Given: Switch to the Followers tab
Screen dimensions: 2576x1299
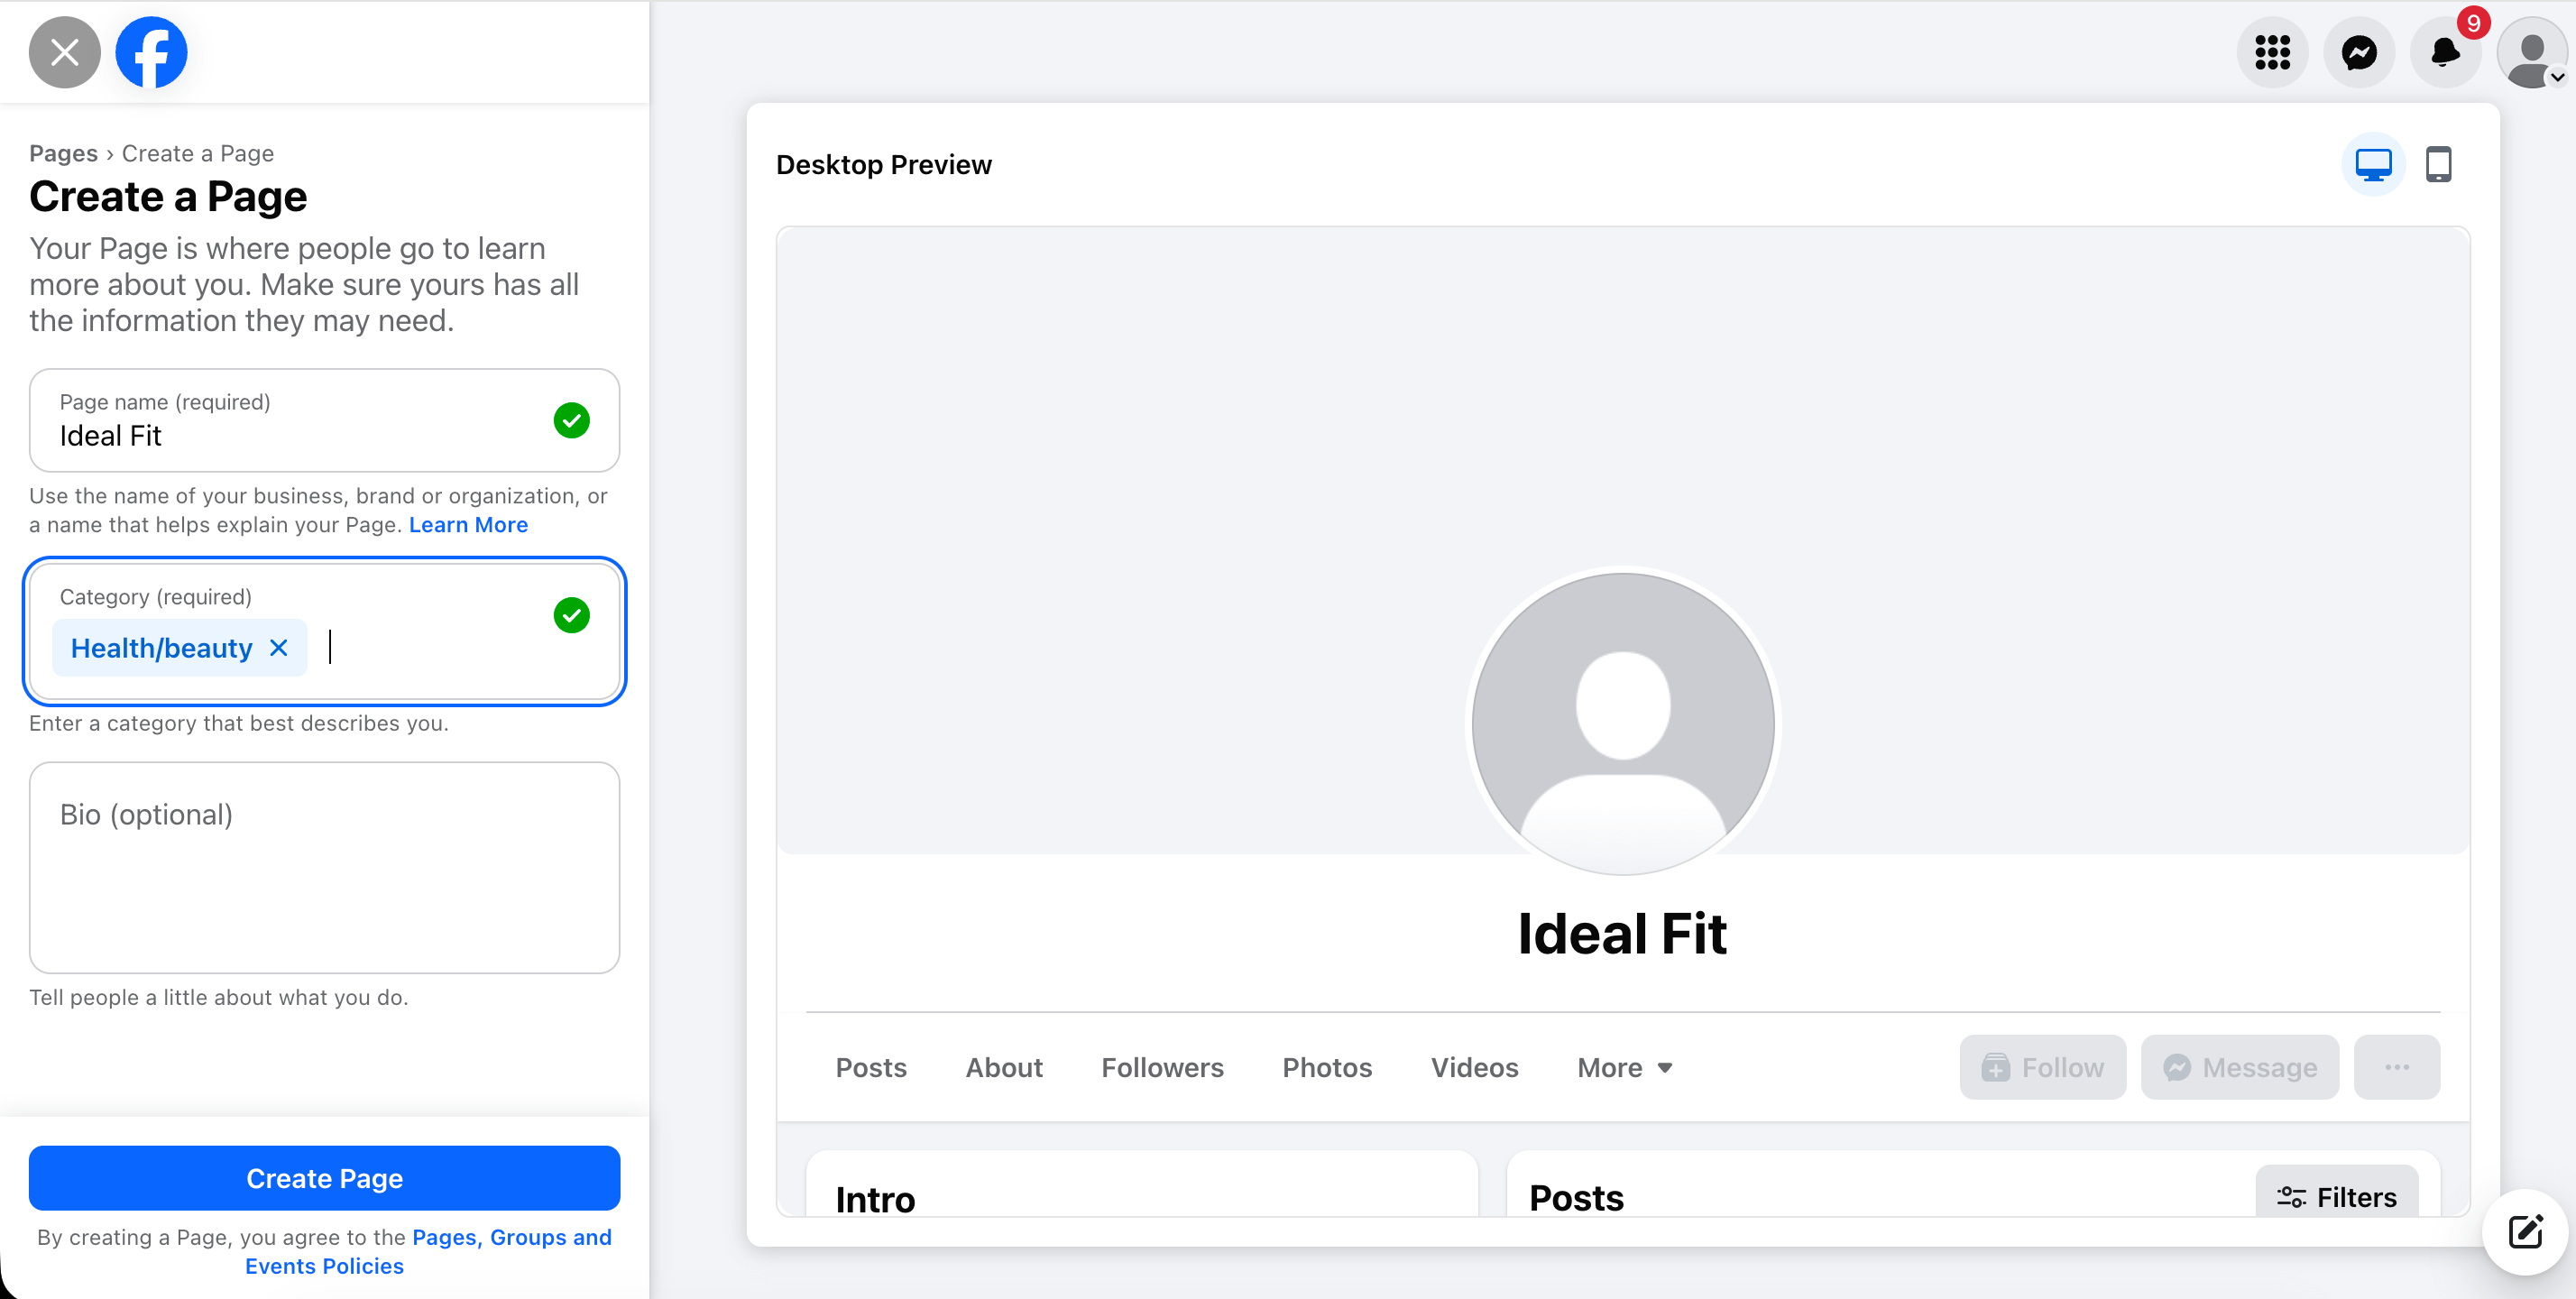Looking at the screenshot, I should click(1163, 1067).
